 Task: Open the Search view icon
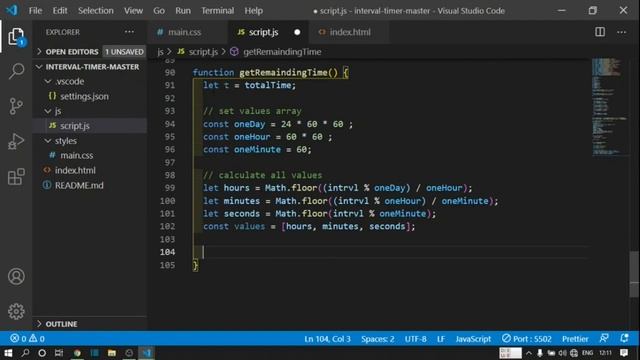click(x=16, y=71)
